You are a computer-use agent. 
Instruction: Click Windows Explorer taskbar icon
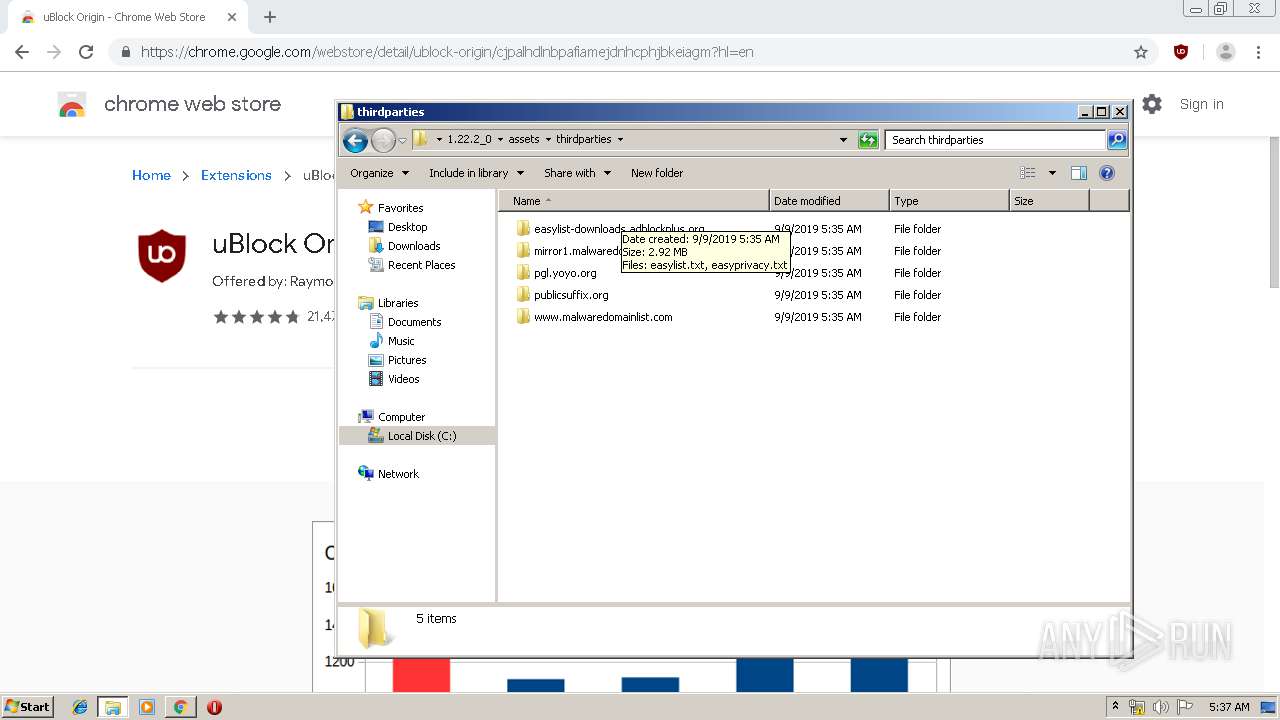click(x=113, y=707)
